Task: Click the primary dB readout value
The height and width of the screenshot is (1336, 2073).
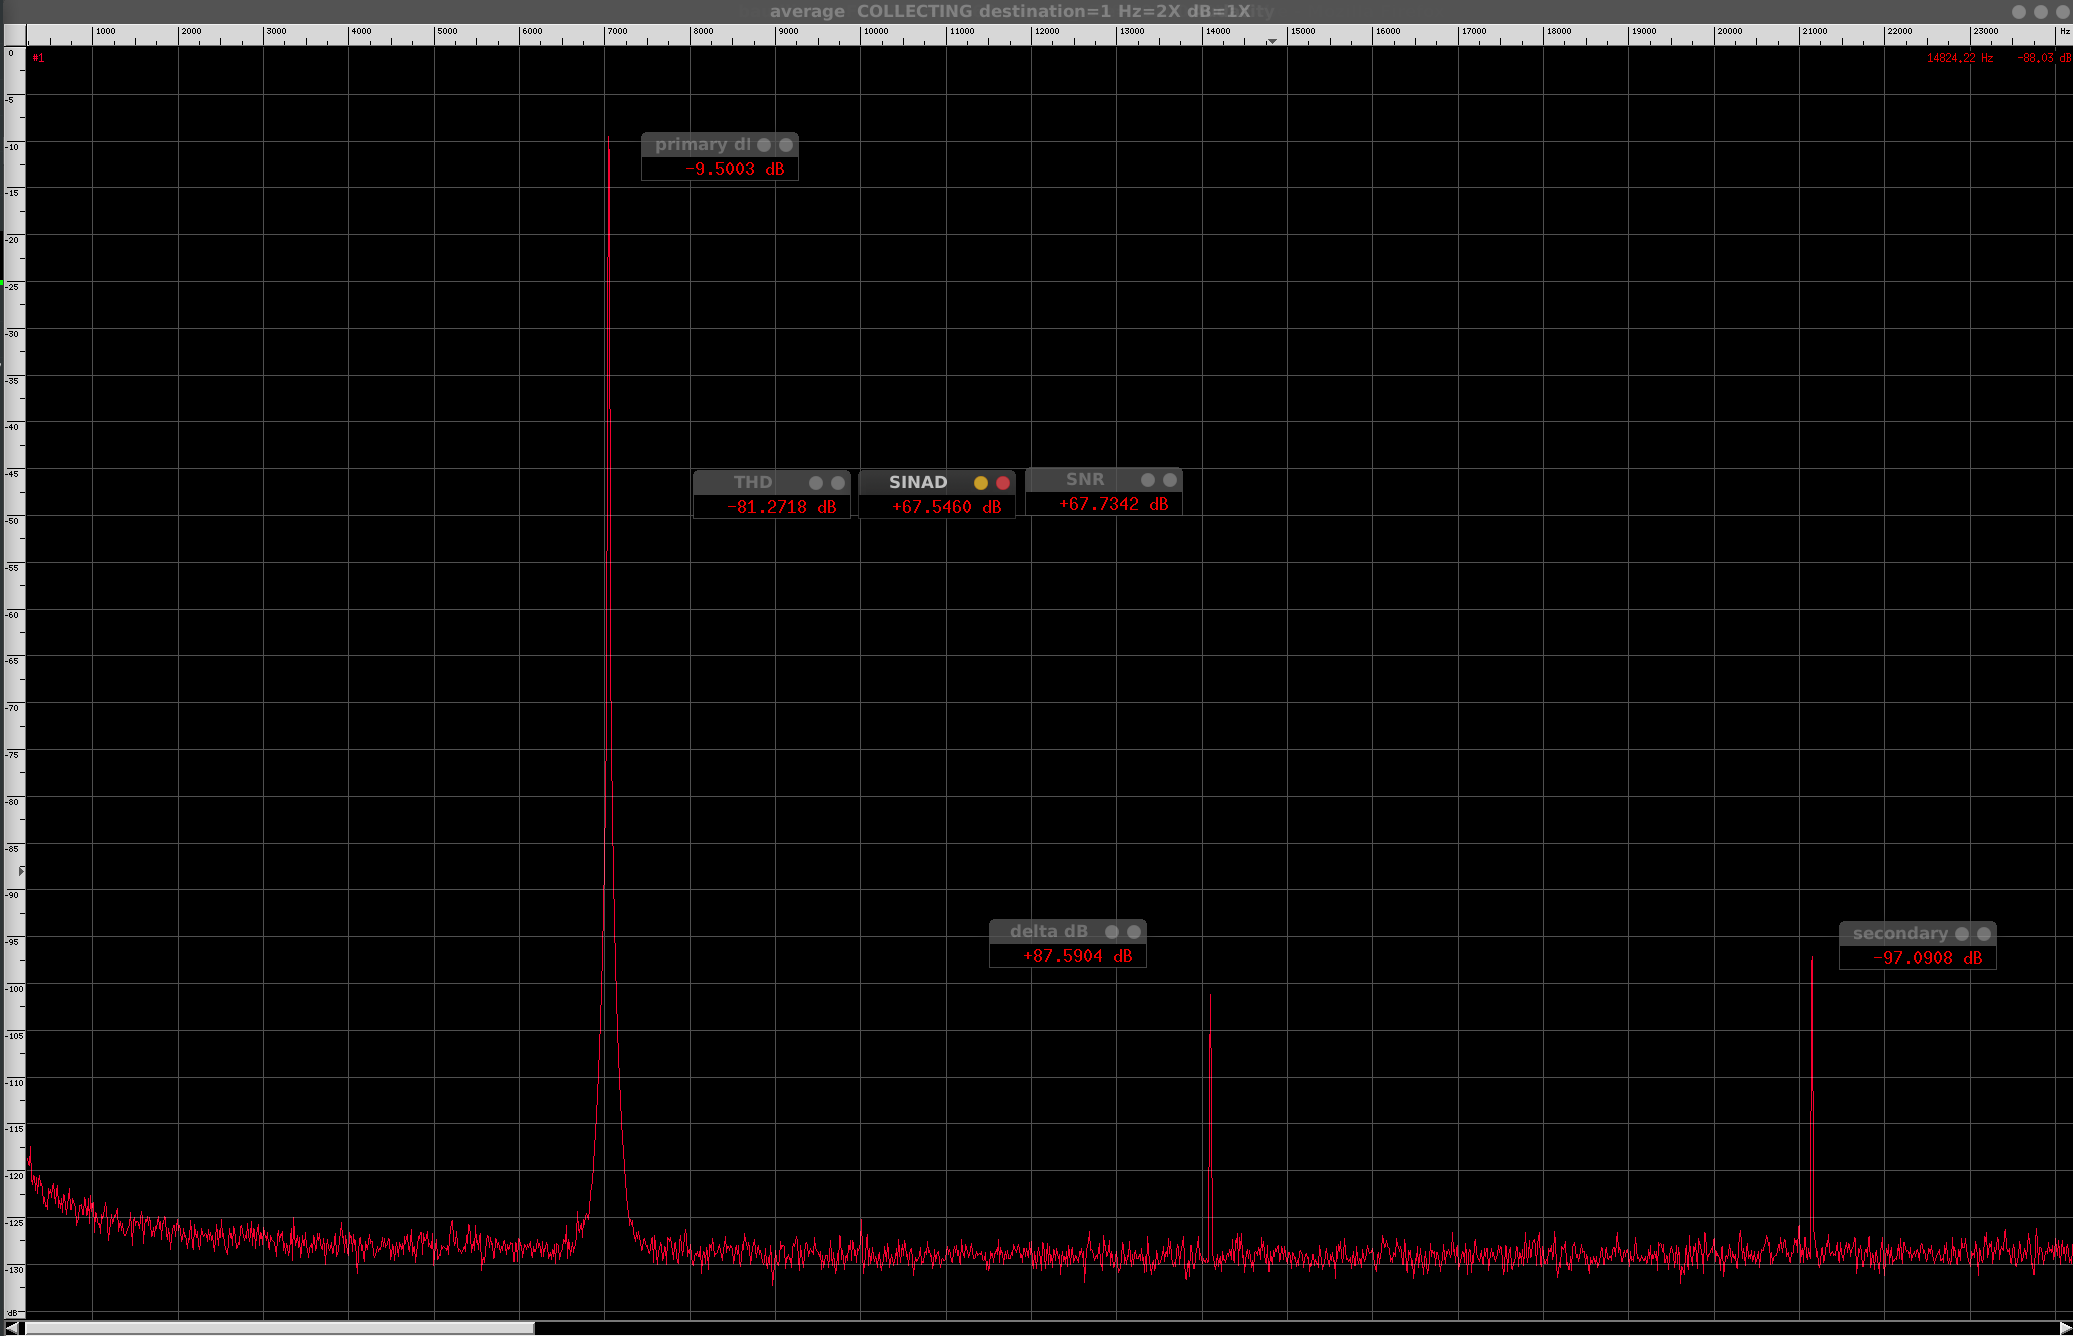Action: pyautogui.click(x=734, y=170)
